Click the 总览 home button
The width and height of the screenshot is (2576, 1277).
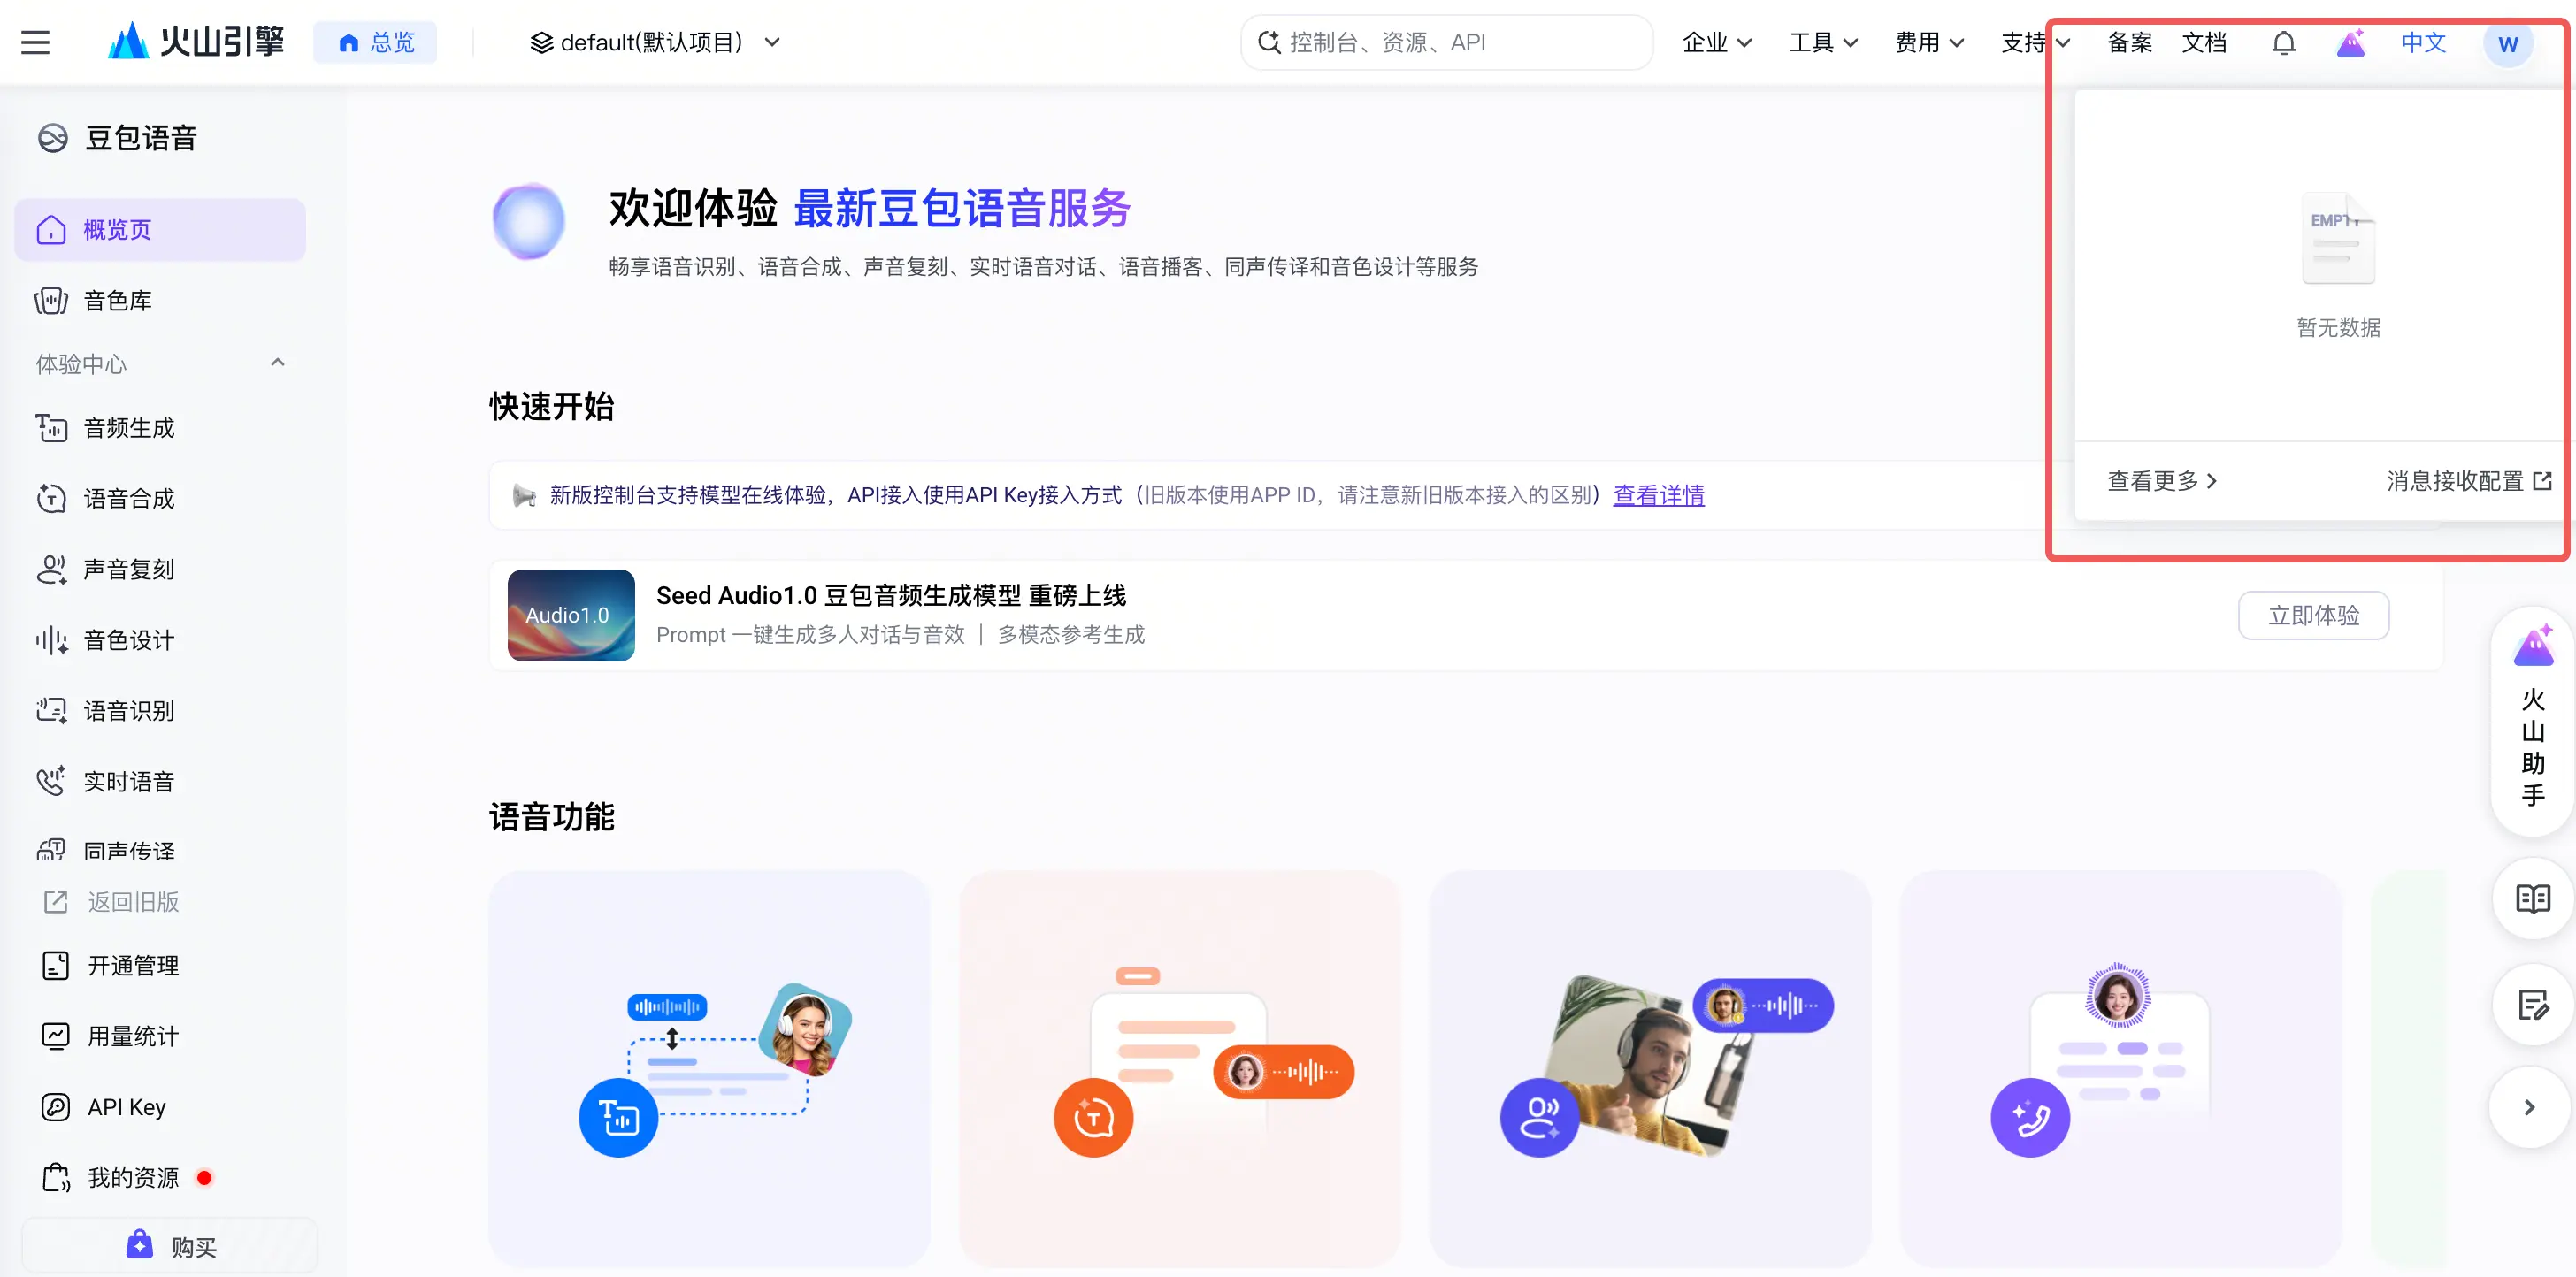click(375, 42)
